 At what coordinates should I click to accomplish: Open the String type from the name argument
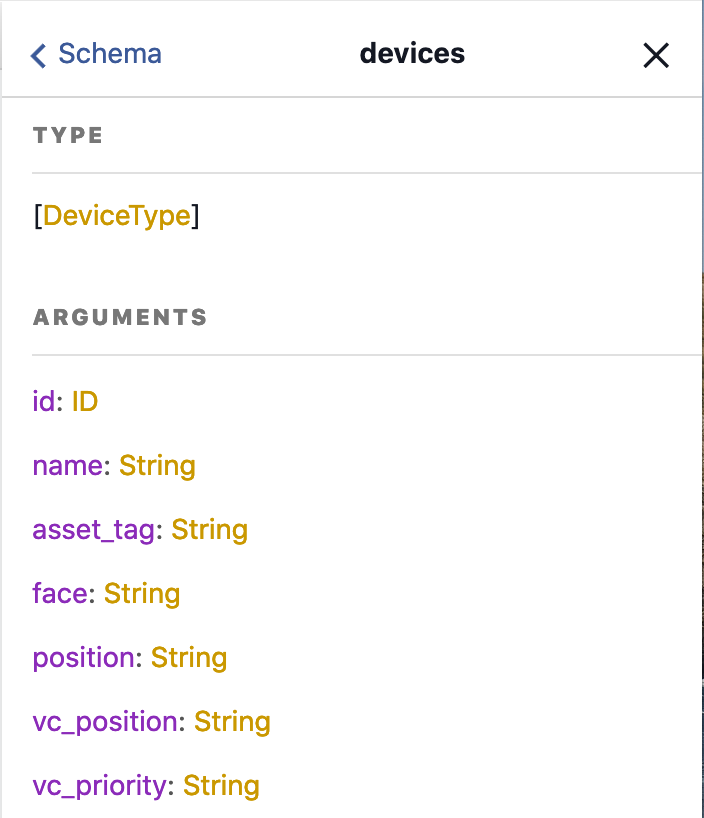point(157,465)
